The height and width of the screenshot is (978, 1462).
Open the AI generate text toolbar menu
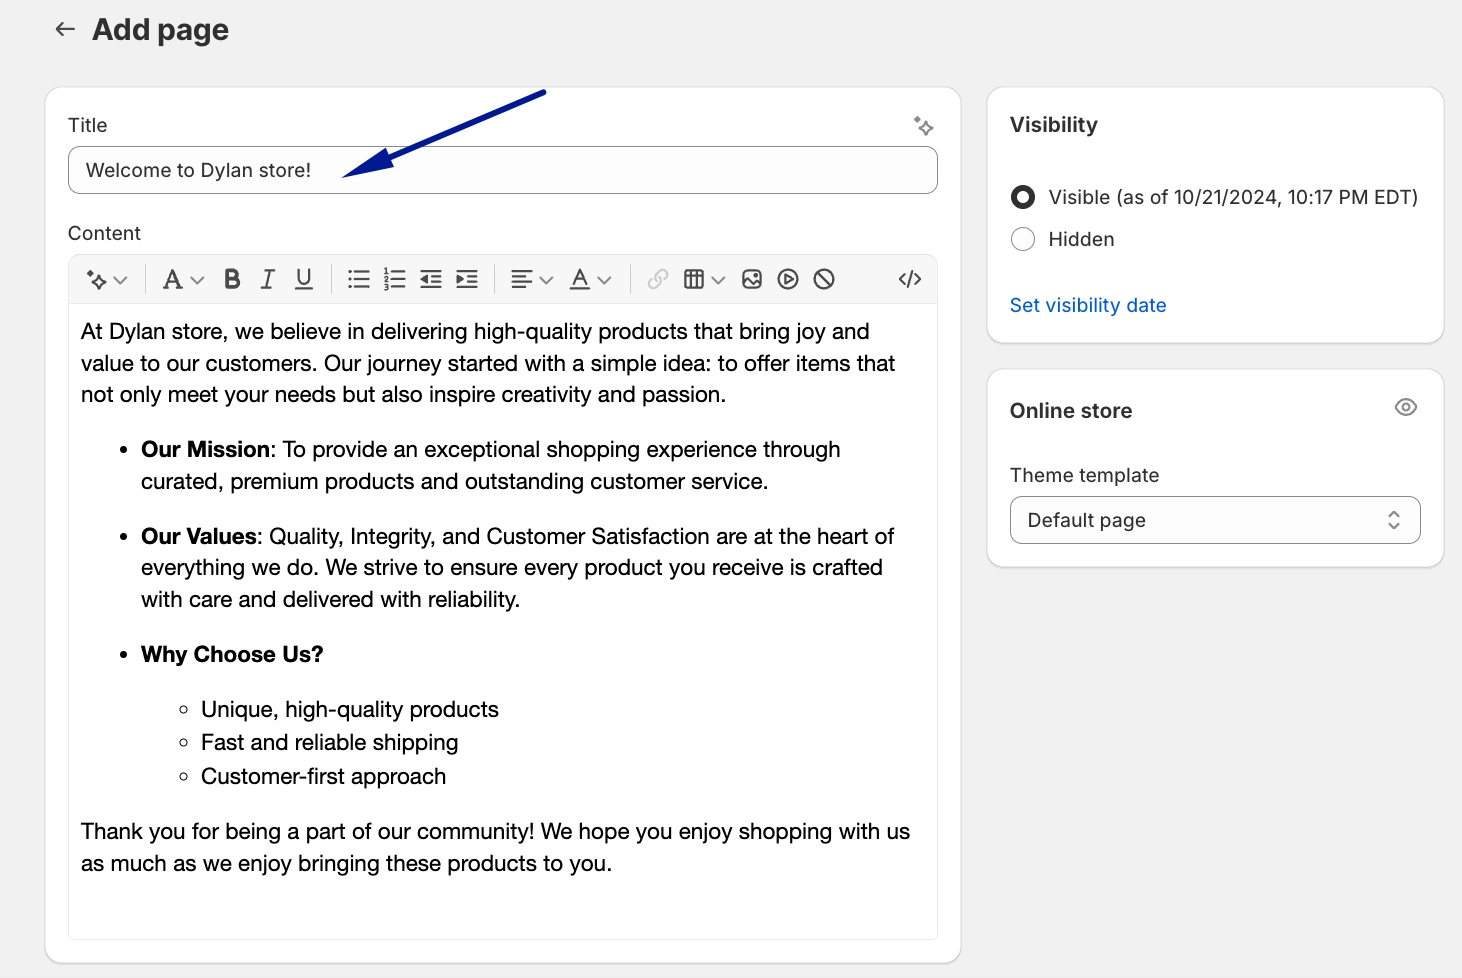[107, 280]
